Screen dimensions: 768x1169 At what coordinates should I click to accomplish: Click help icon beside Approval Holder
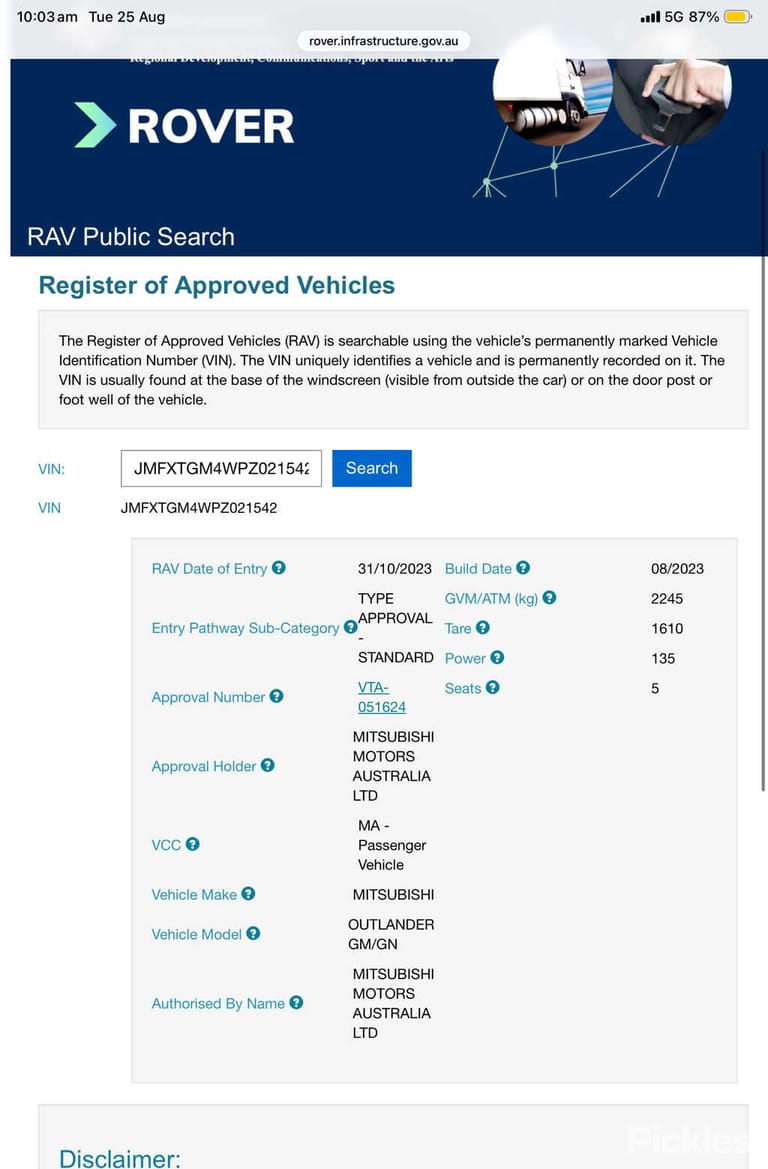pos(268,765)
